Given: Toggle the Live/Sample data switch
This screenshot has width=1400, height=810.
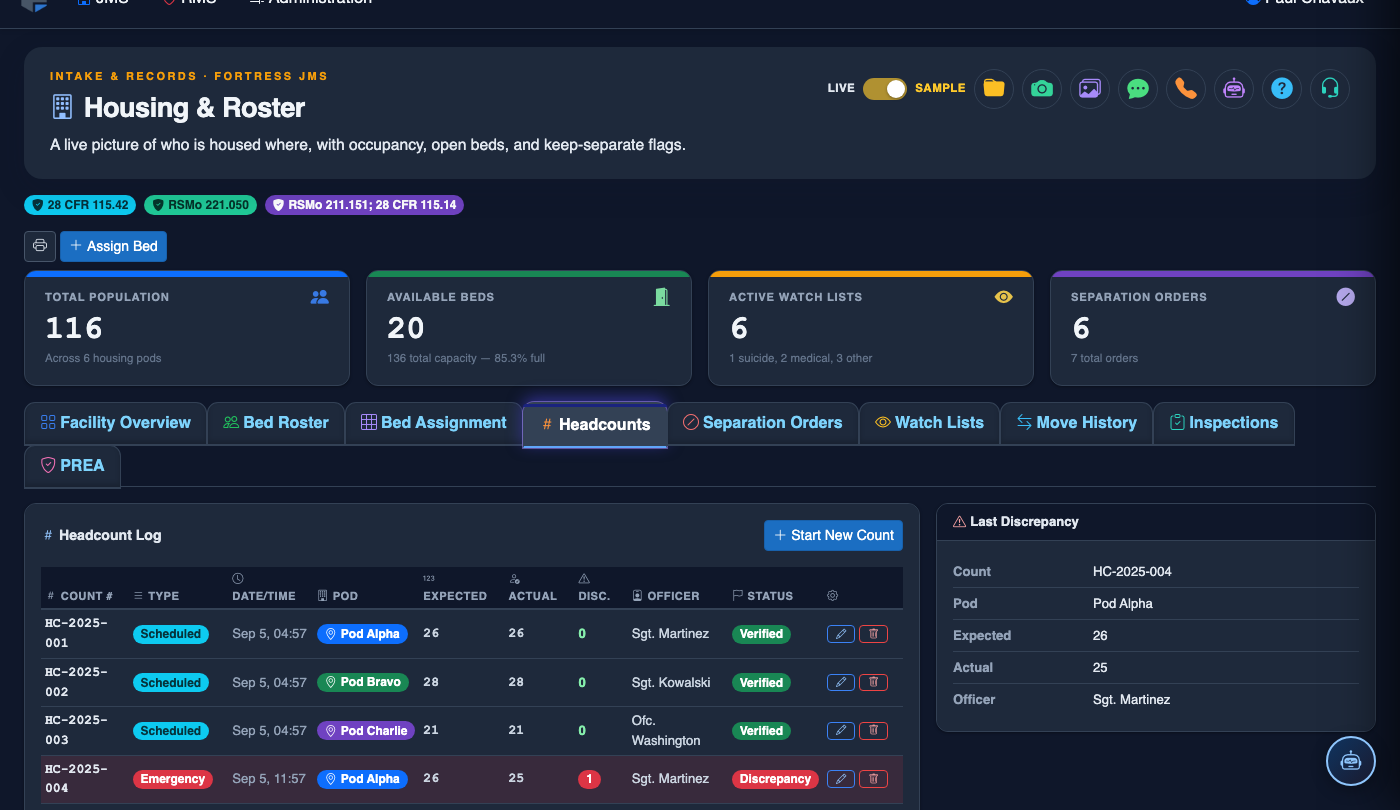Looking at the screenshot, I should point(885,88).
